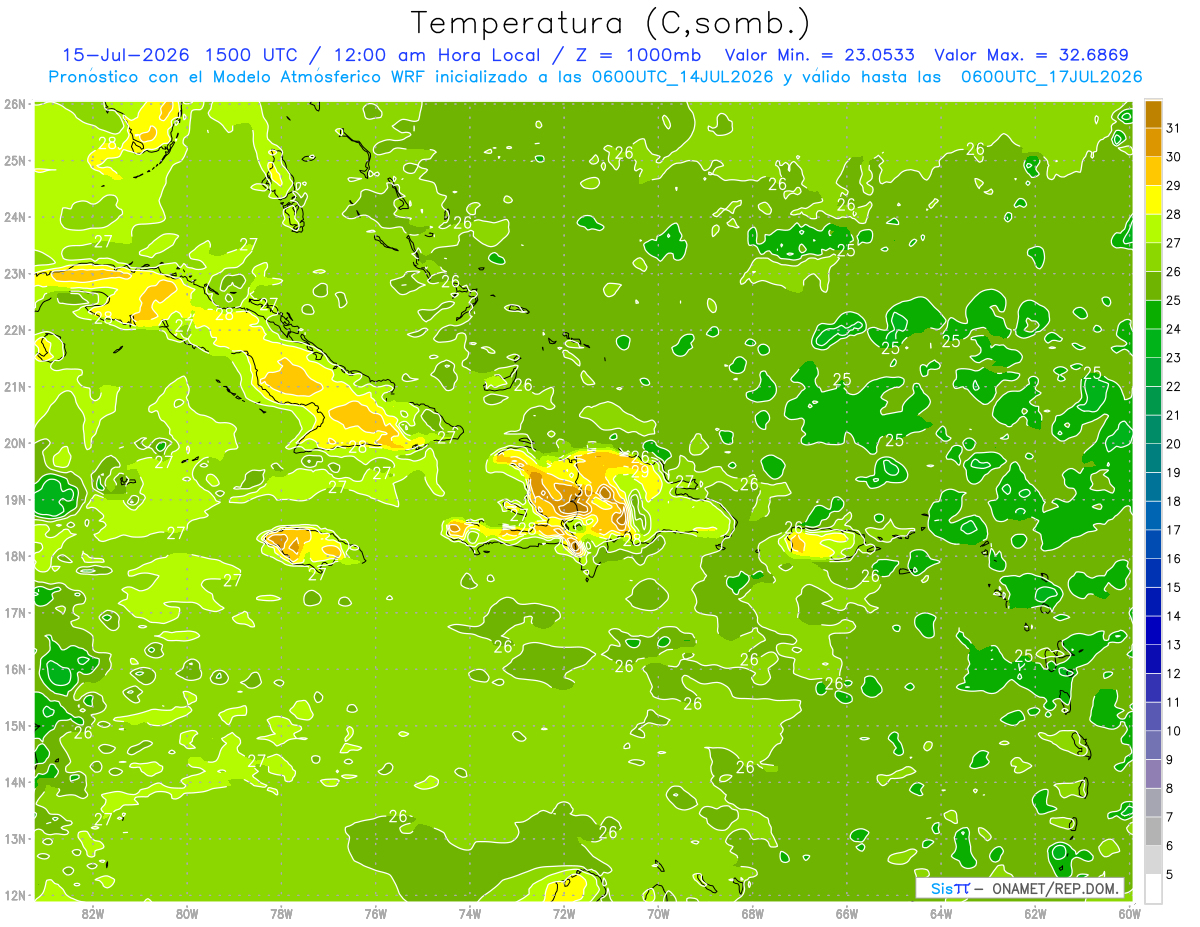Click the color scale value 22

click(1173, 386)
